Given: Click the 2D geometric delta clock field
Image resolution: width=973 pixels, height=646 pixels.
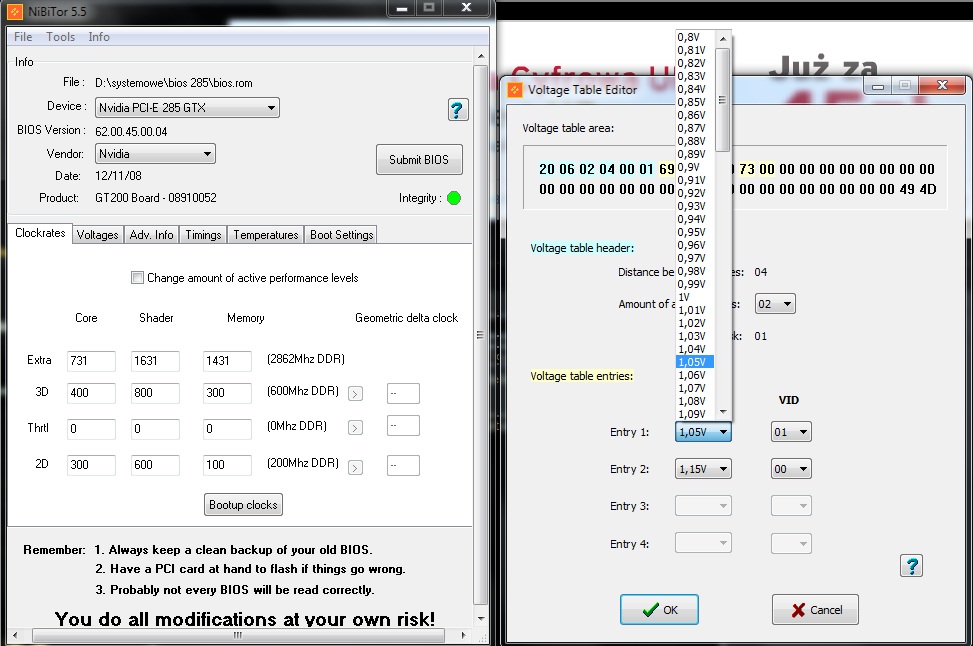Looking at the screenshot, I should 403,465.
